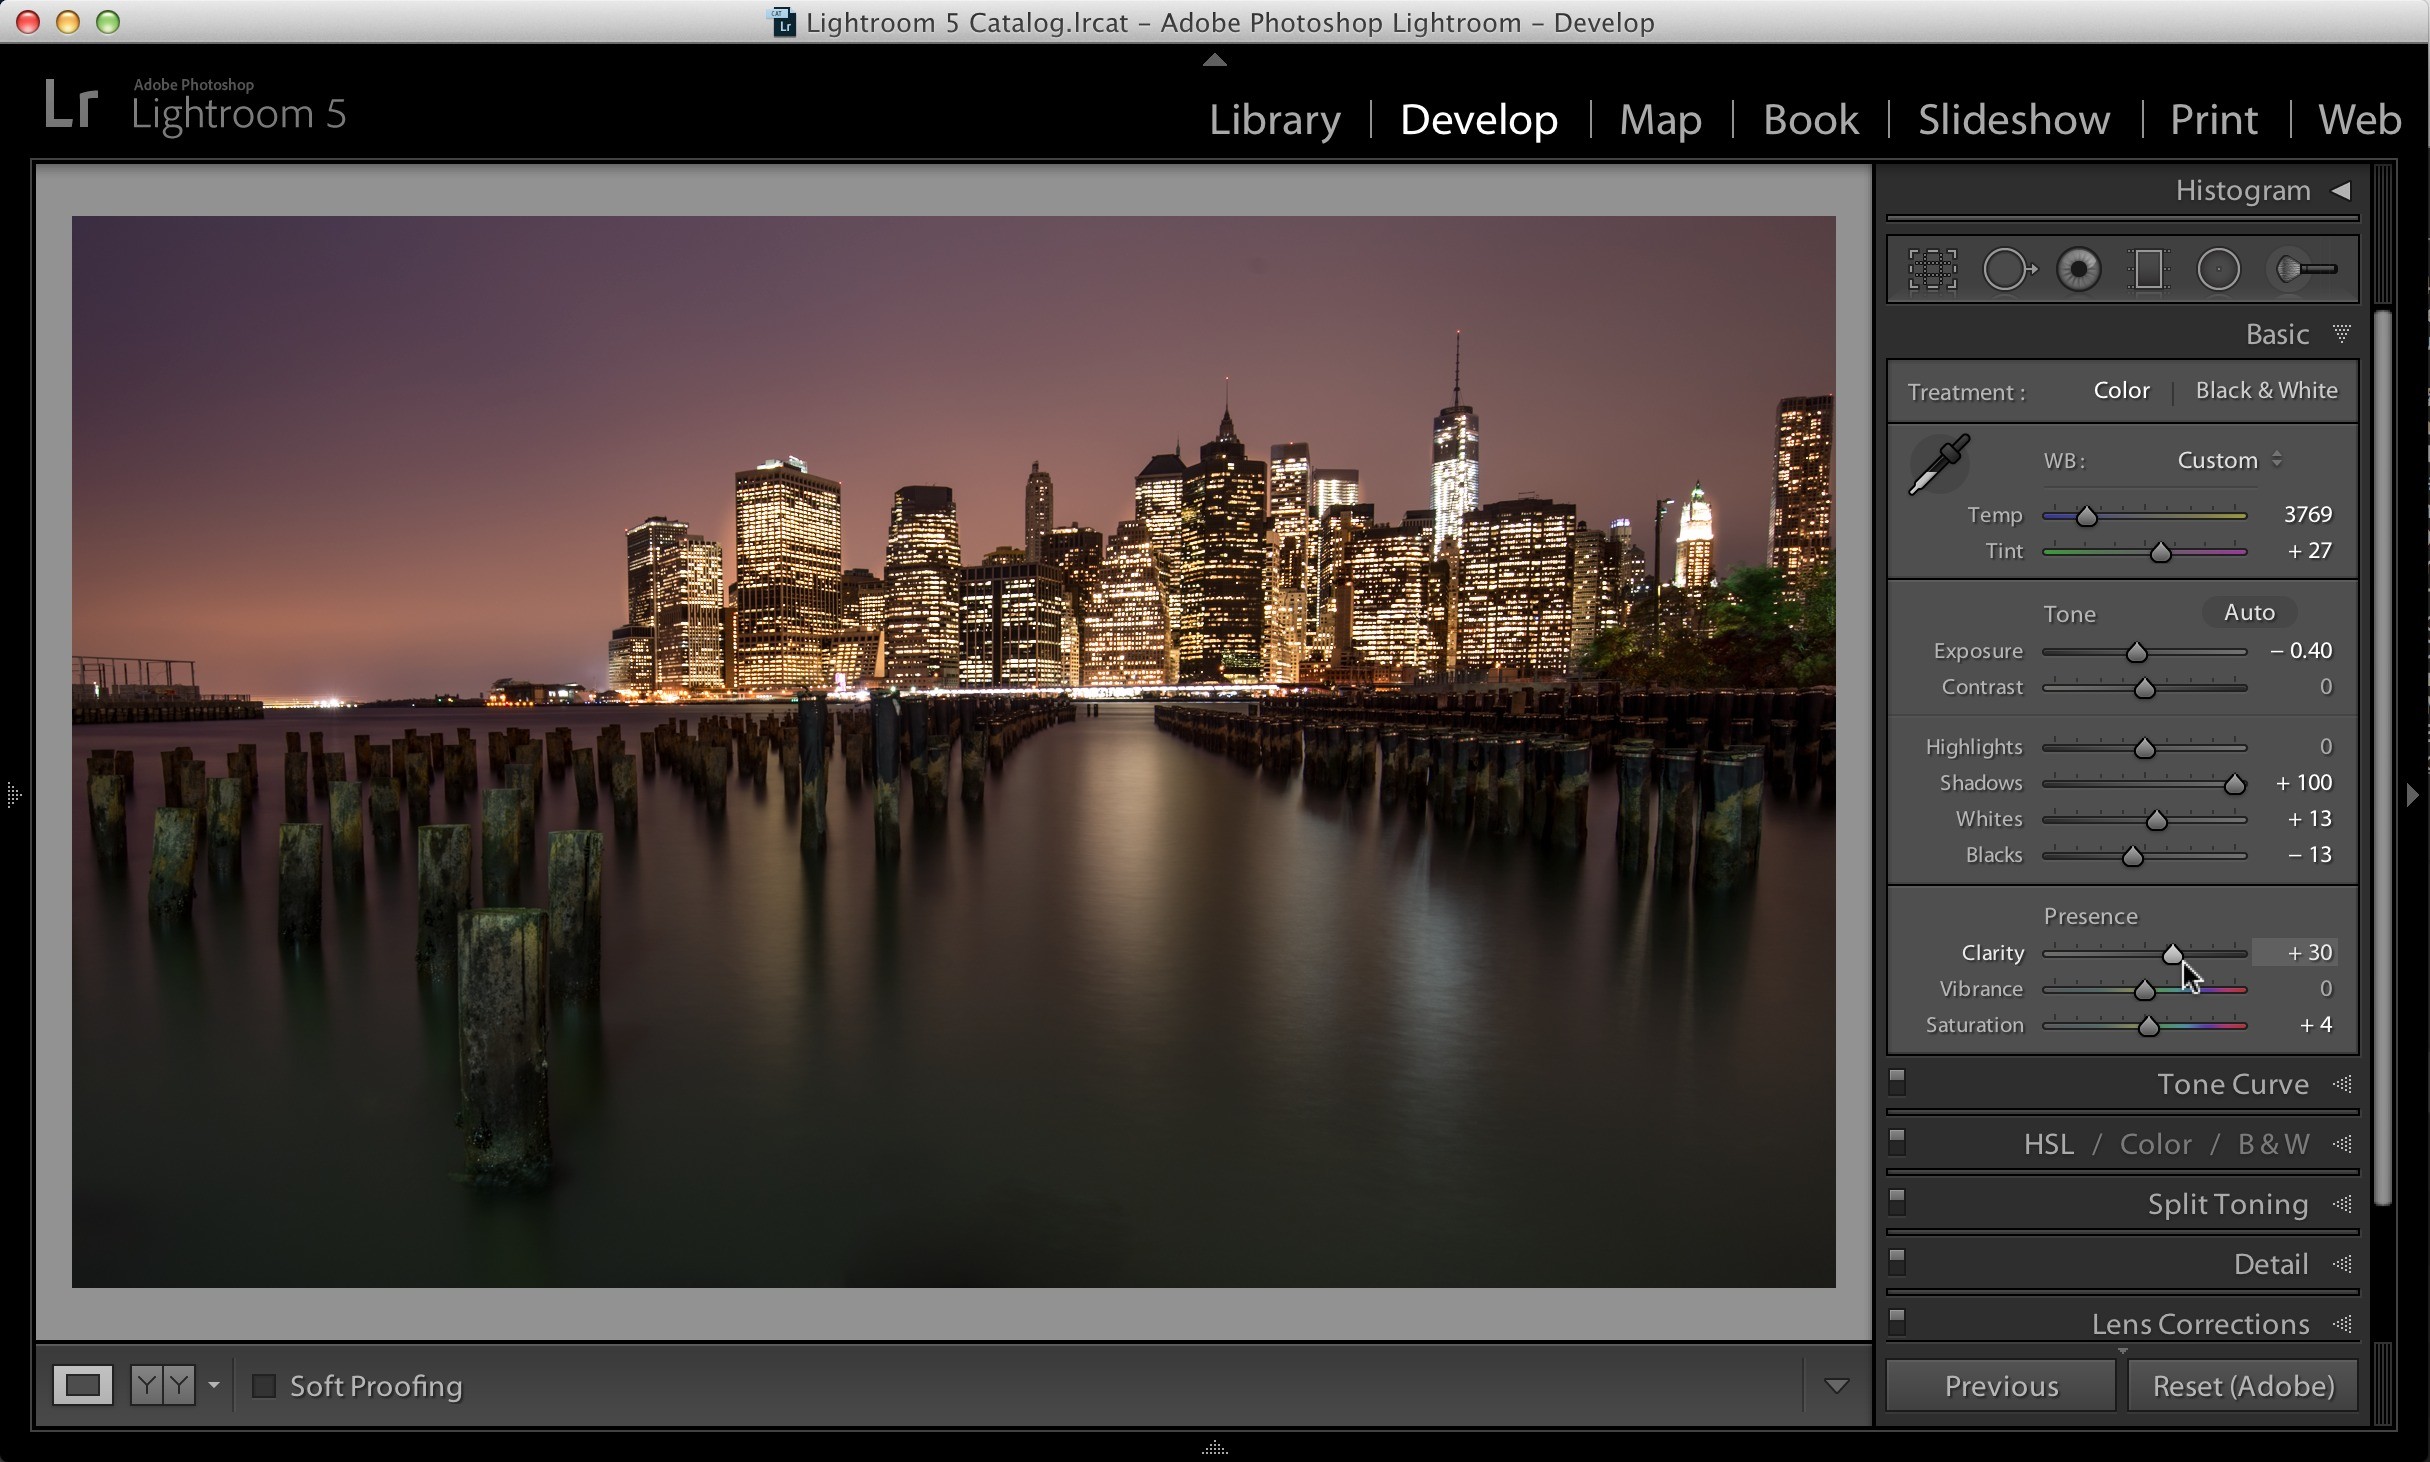This screenshot has width=2430, height=1462.
Task: Expand the Detail panel
Action: (2342, 1265)
